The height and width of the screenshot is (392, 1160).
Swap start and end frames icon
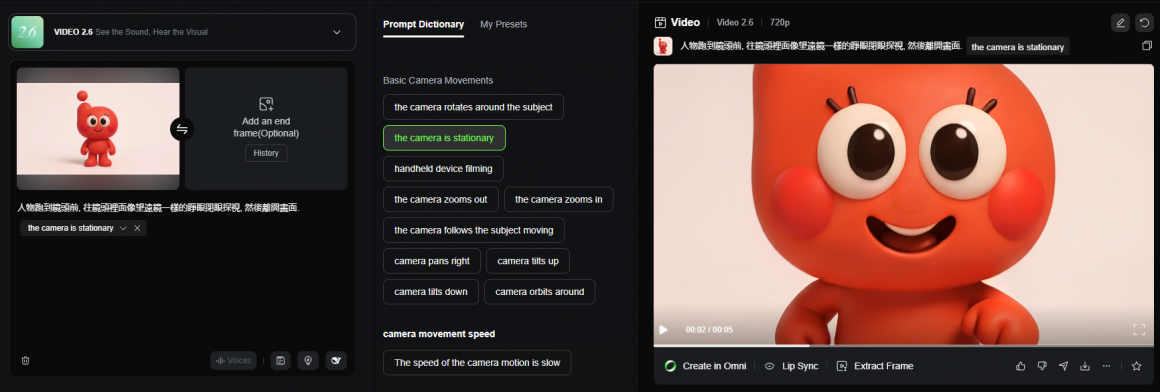[x=182, y=129]
